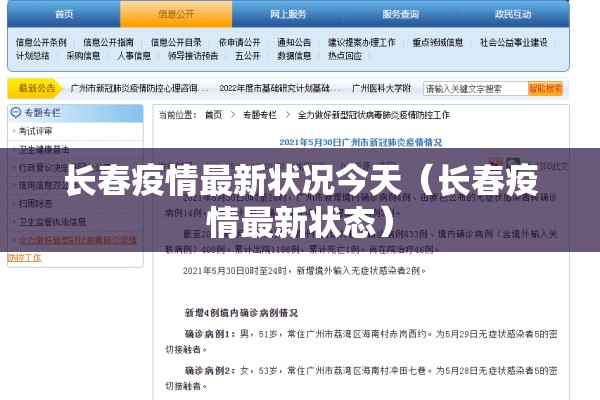Click the 最新公告 yellow label
Image resolution: width=600 pixels, height=400 pixels.
pos(35,88)
